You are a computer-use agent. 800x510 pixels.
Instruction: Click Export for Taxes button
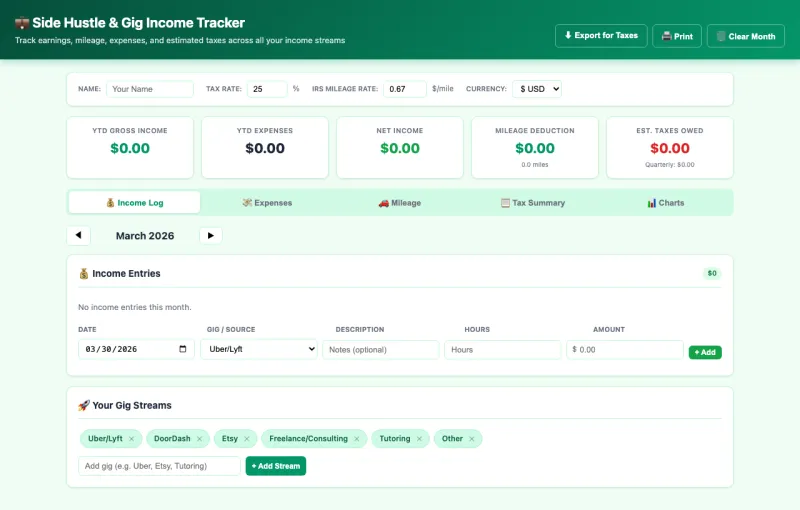(601, 36)
